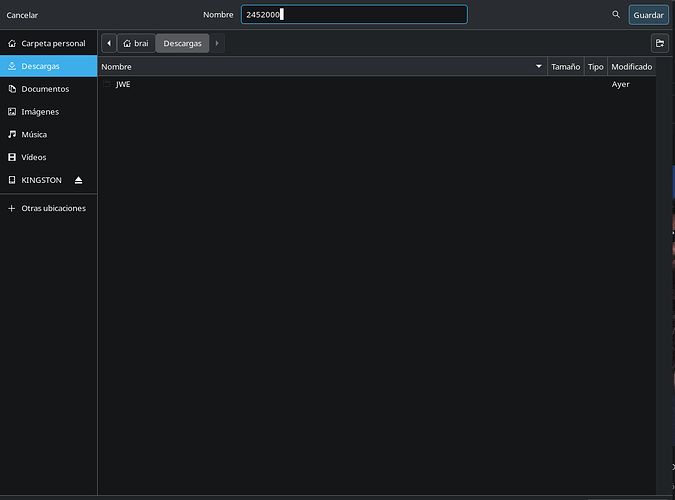Go to Imágenes in the sidebar
The width and height of the screenshot is (675, 500).
pyautogui.click(x=40, y=112)
